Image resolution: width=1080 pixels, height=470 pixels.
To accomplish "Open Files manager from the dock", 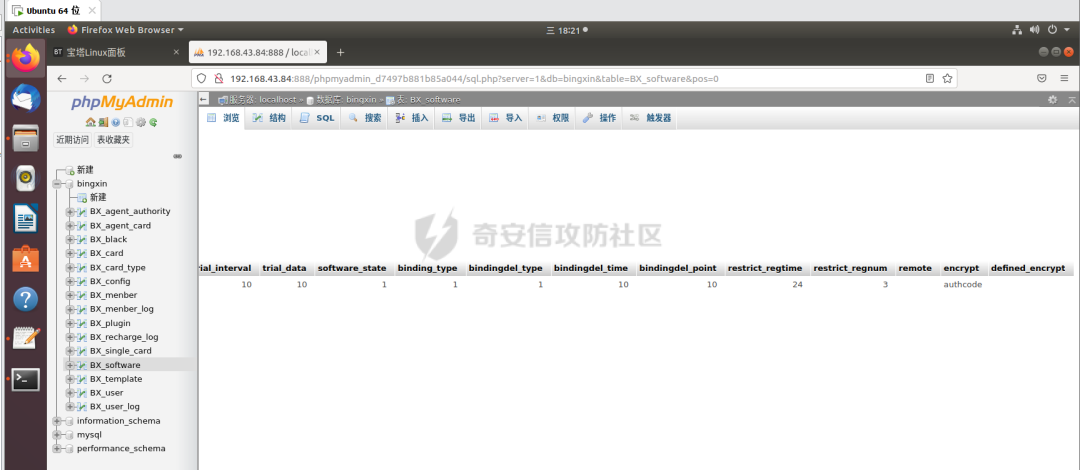I will [x=25, y=139].
